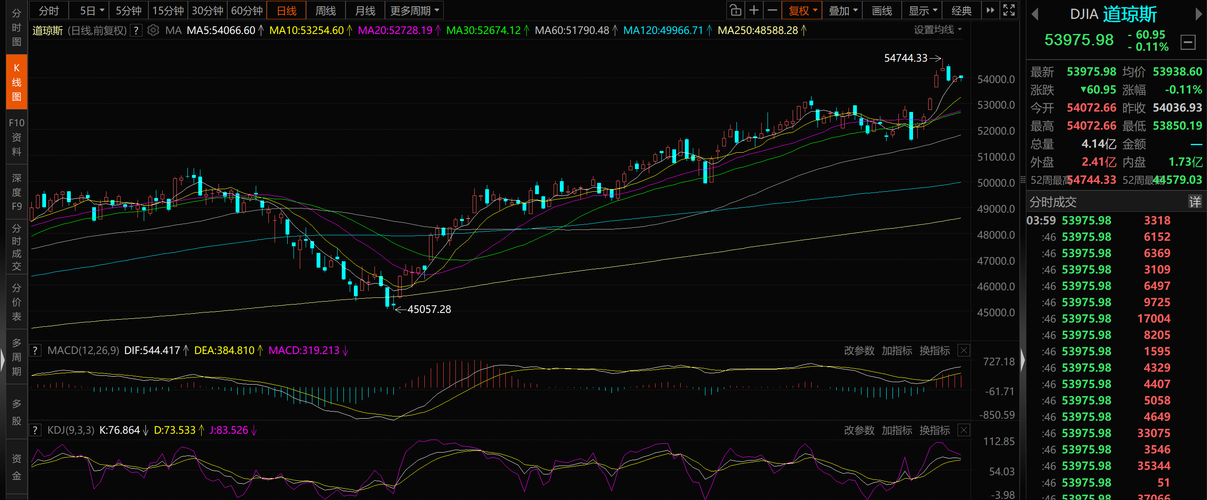Click the minus box icon beside price change
Viewport: 1207px width, 500px height.
pos(1187,42)
